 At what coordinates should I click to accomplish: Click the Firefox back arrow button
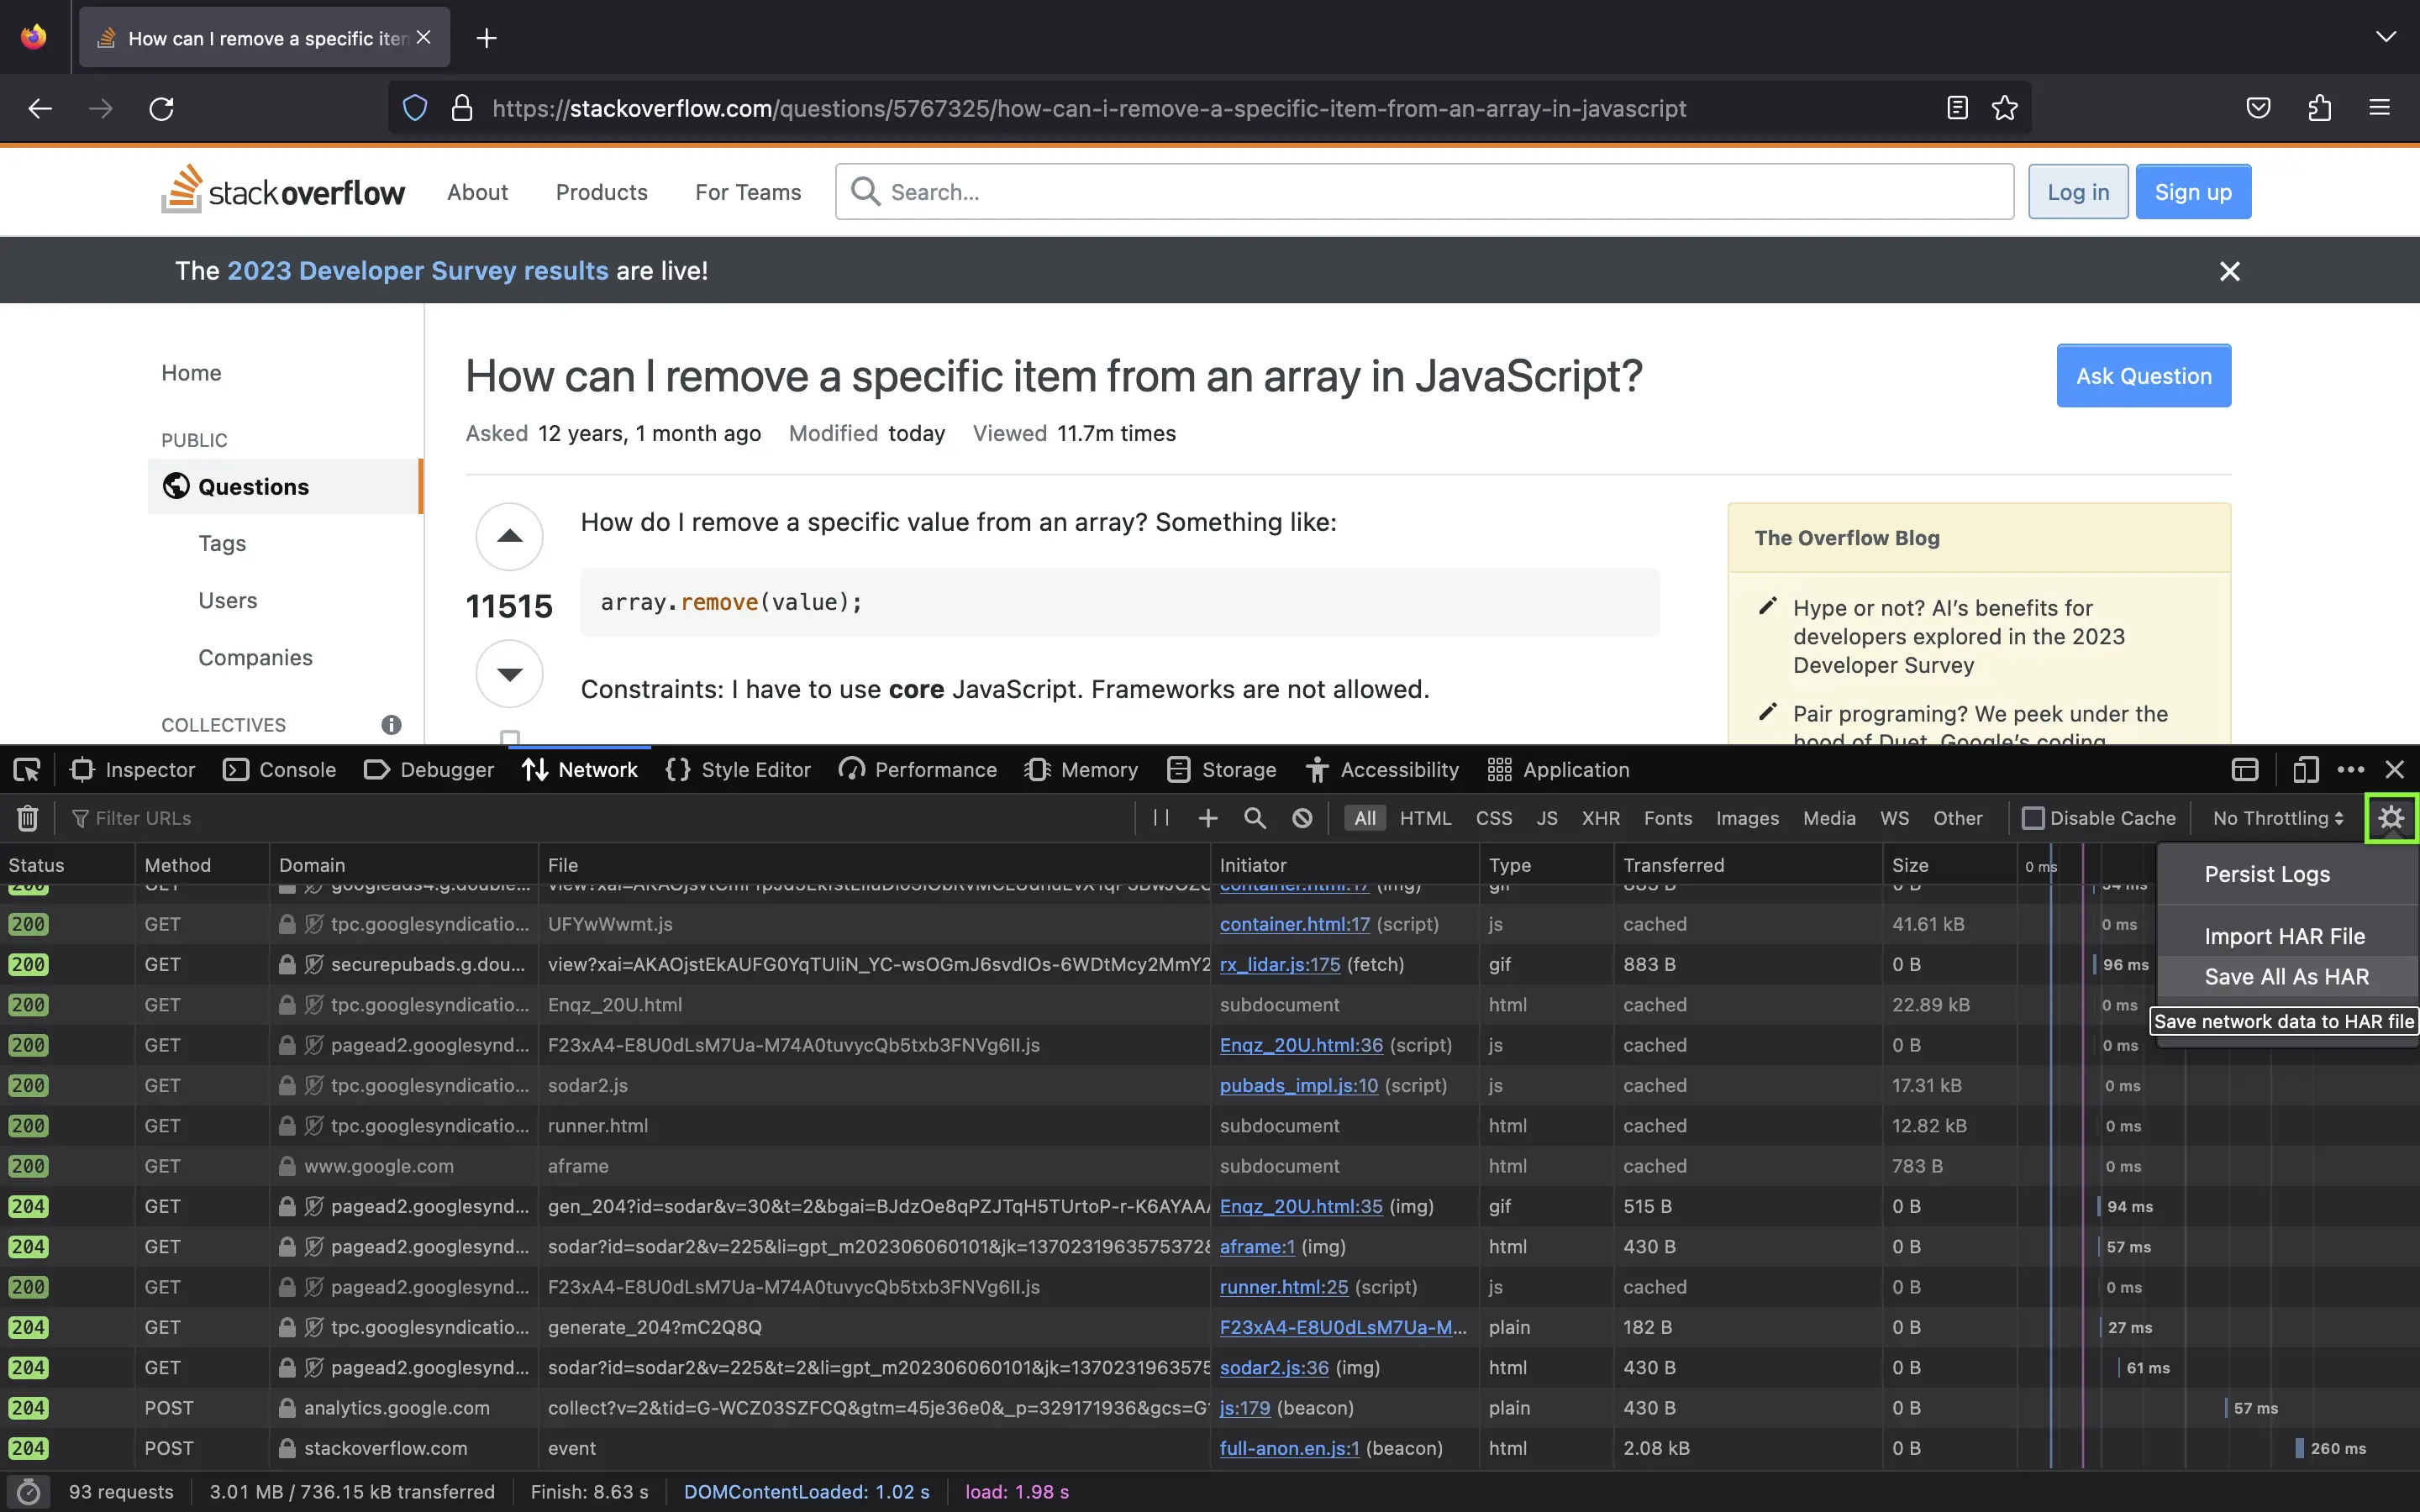40,108
